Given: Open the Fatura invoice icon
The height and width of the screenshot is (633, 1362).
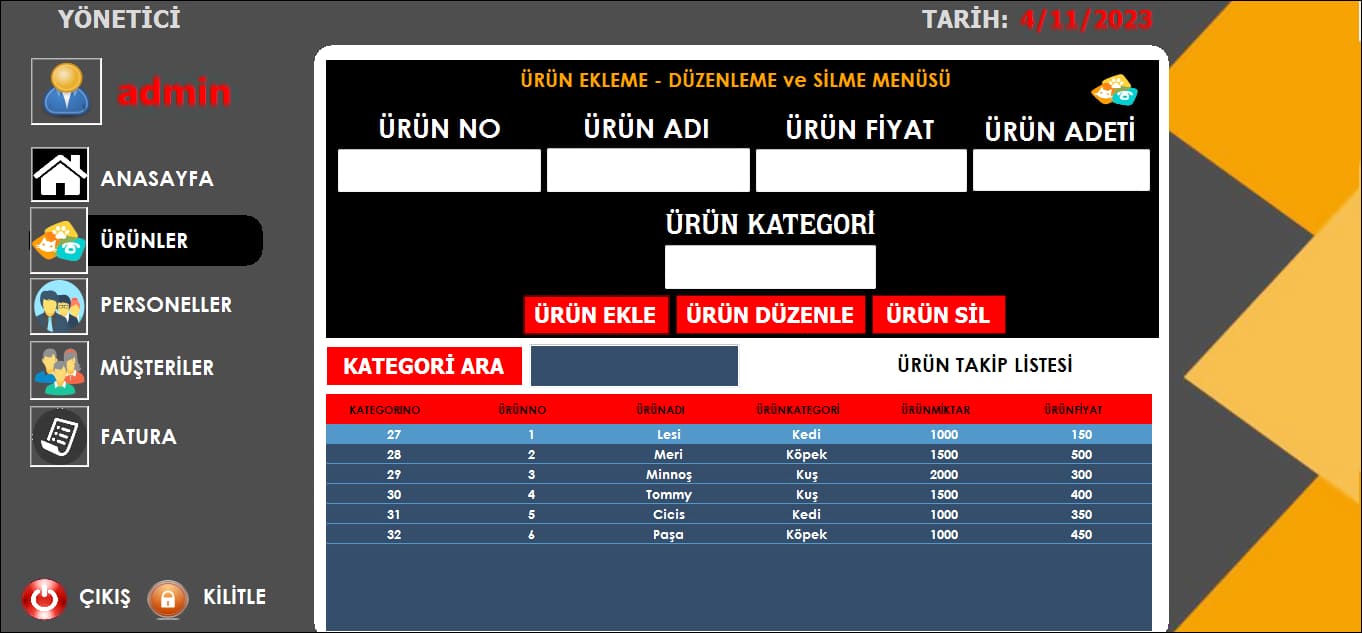Looking at the screenshot, I should (x=59, y=436).
